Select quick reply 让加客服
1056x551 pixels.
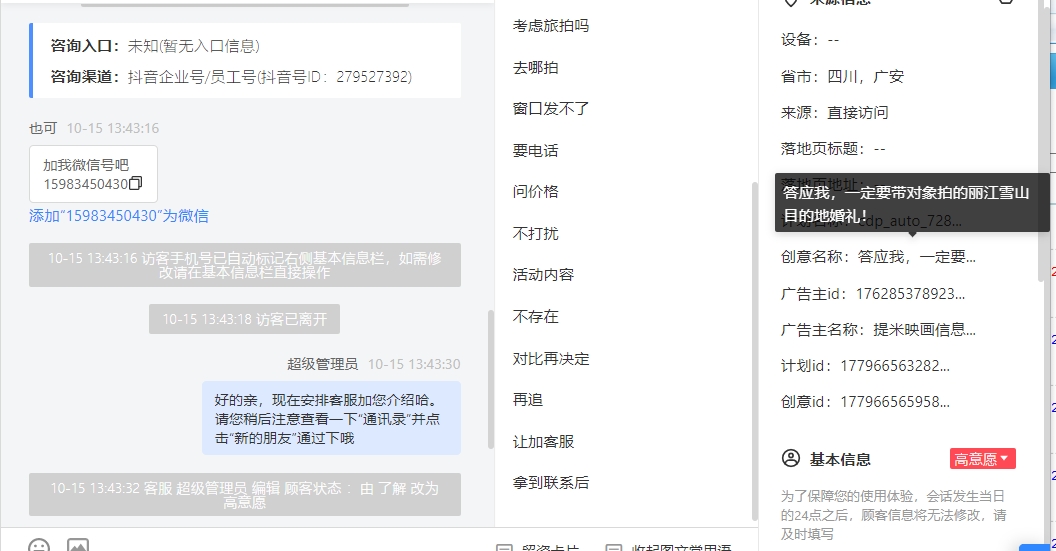tap(543, 441)
